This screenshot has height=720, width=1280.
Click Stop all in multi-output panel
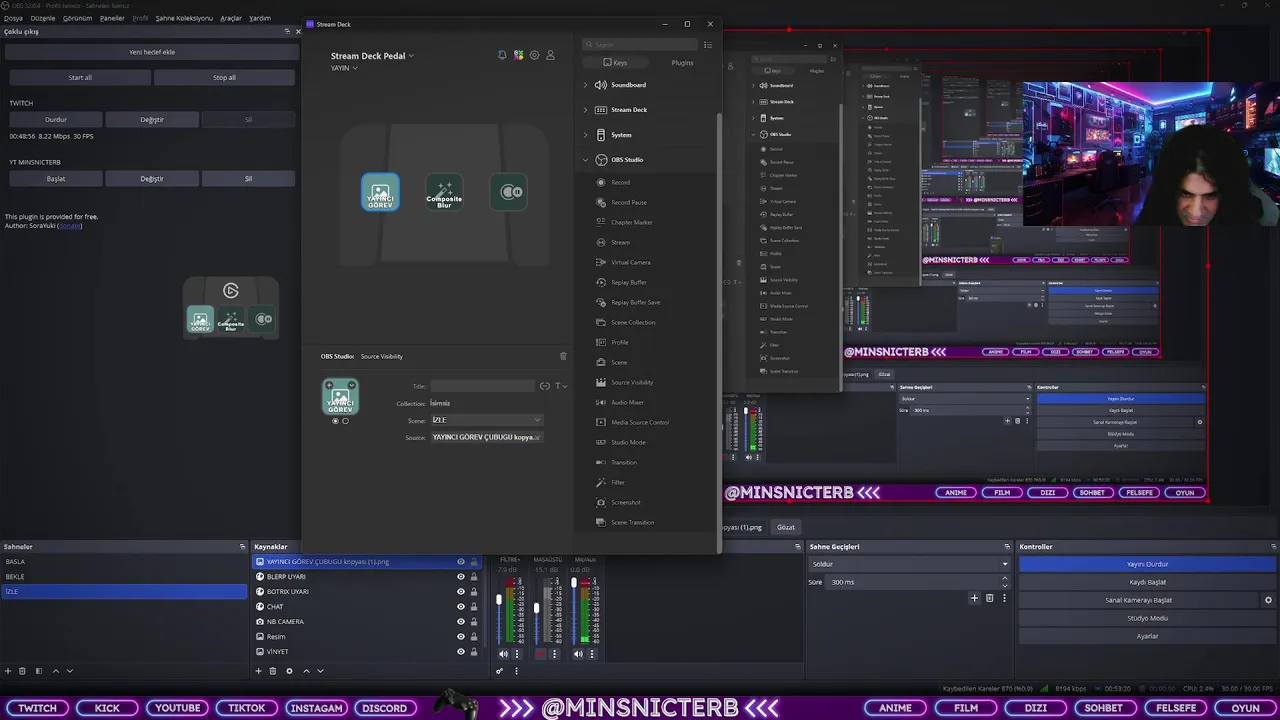224,77
